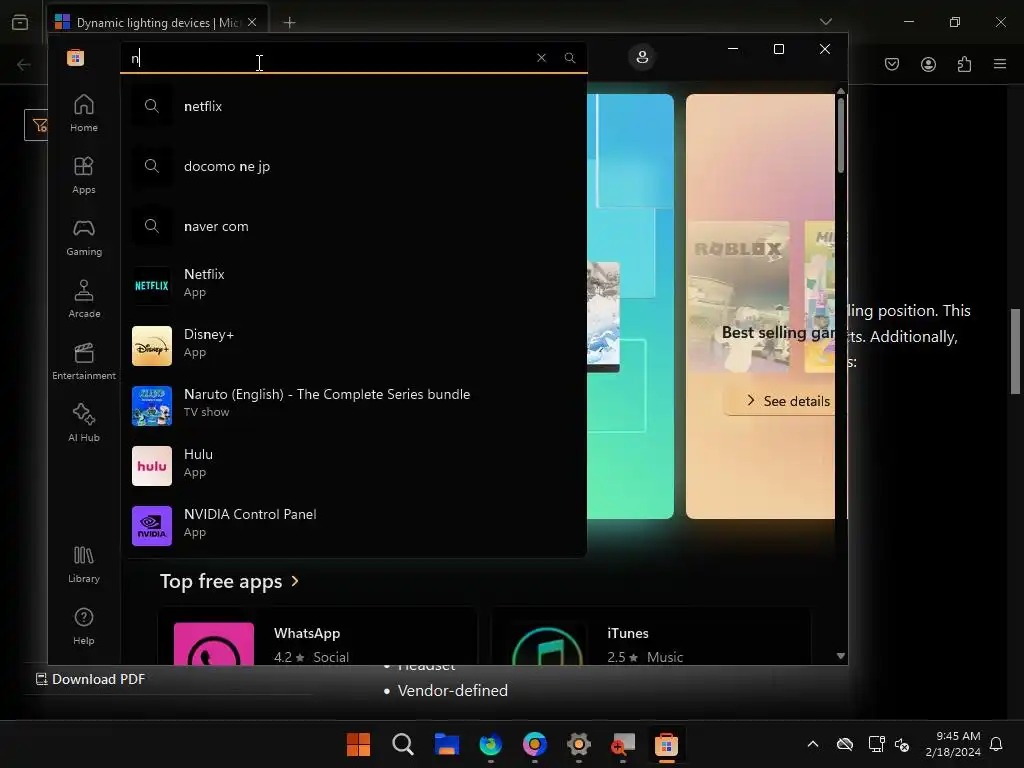Open AI Hub in sidebar
This screenshot has width=1024, height=768.
[x=84, y=423]
